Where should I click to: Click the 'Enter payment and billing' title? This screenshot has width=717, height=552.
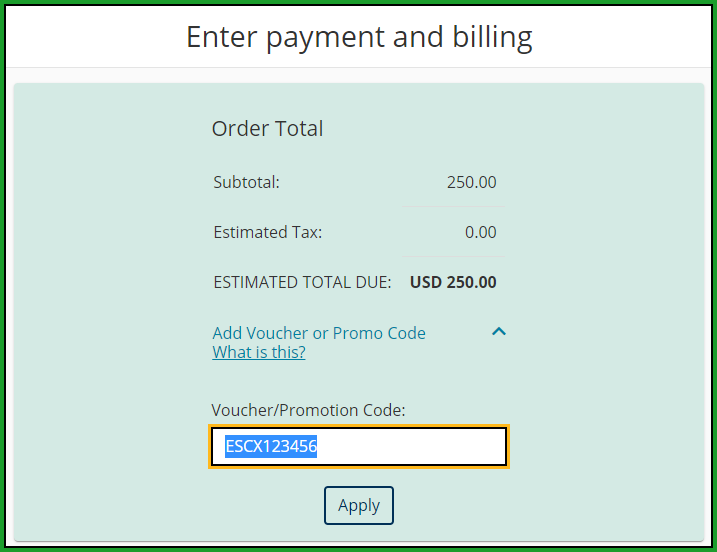pyautogui.click(x=359, y=37)
